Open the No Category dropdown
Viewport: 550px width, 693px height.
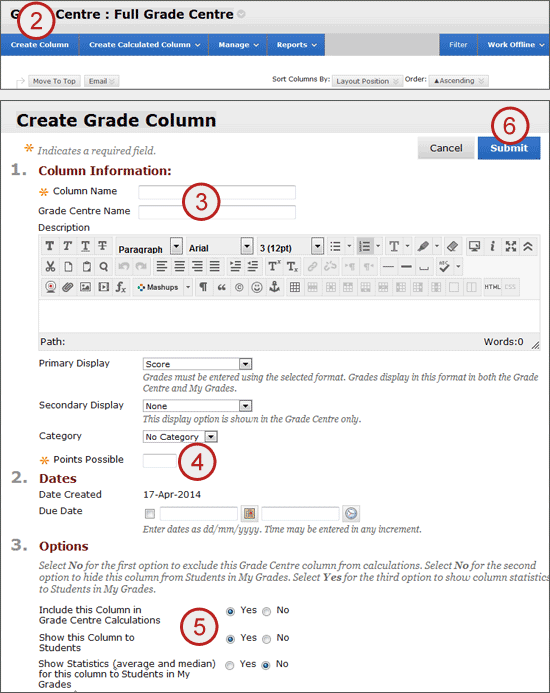click(180, 437)
